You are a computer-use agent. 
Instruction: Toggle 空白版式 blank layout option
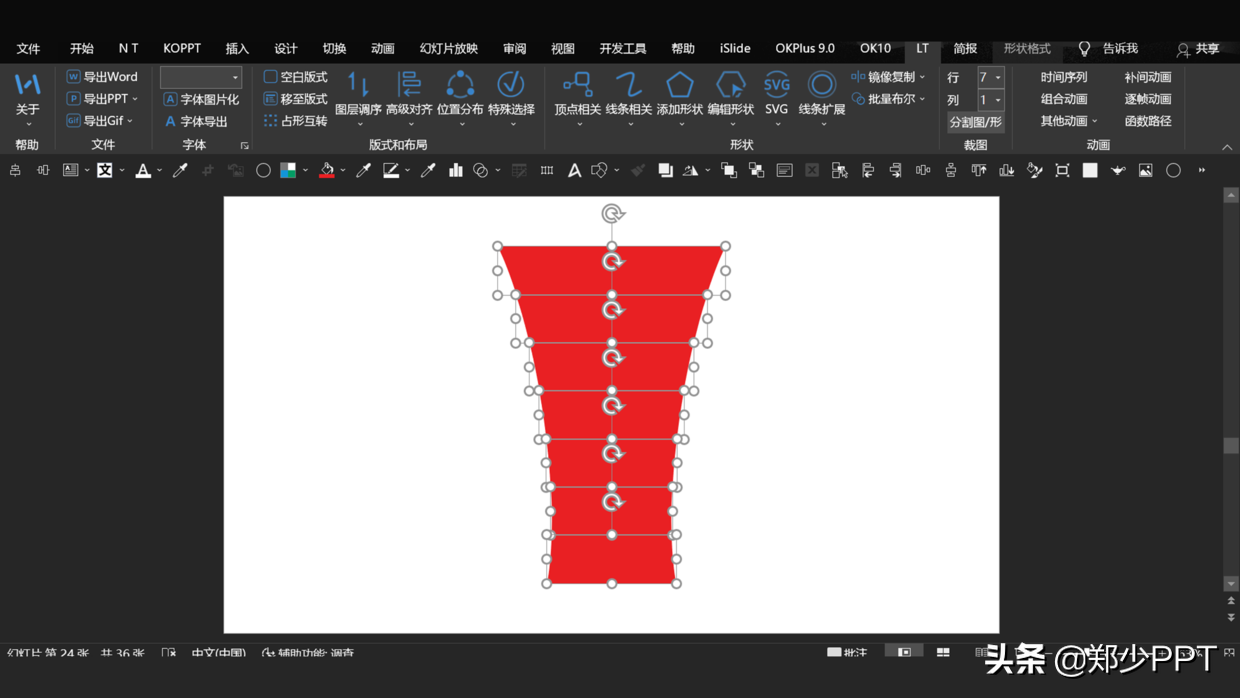coord(296,77)
